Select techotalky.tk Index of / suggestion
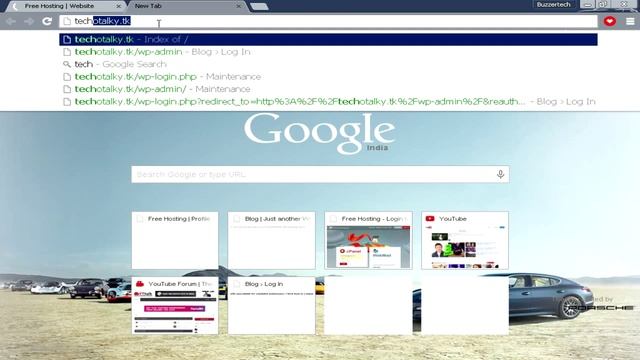The height and width of the screenshot is (360, 640). point(328,40)
